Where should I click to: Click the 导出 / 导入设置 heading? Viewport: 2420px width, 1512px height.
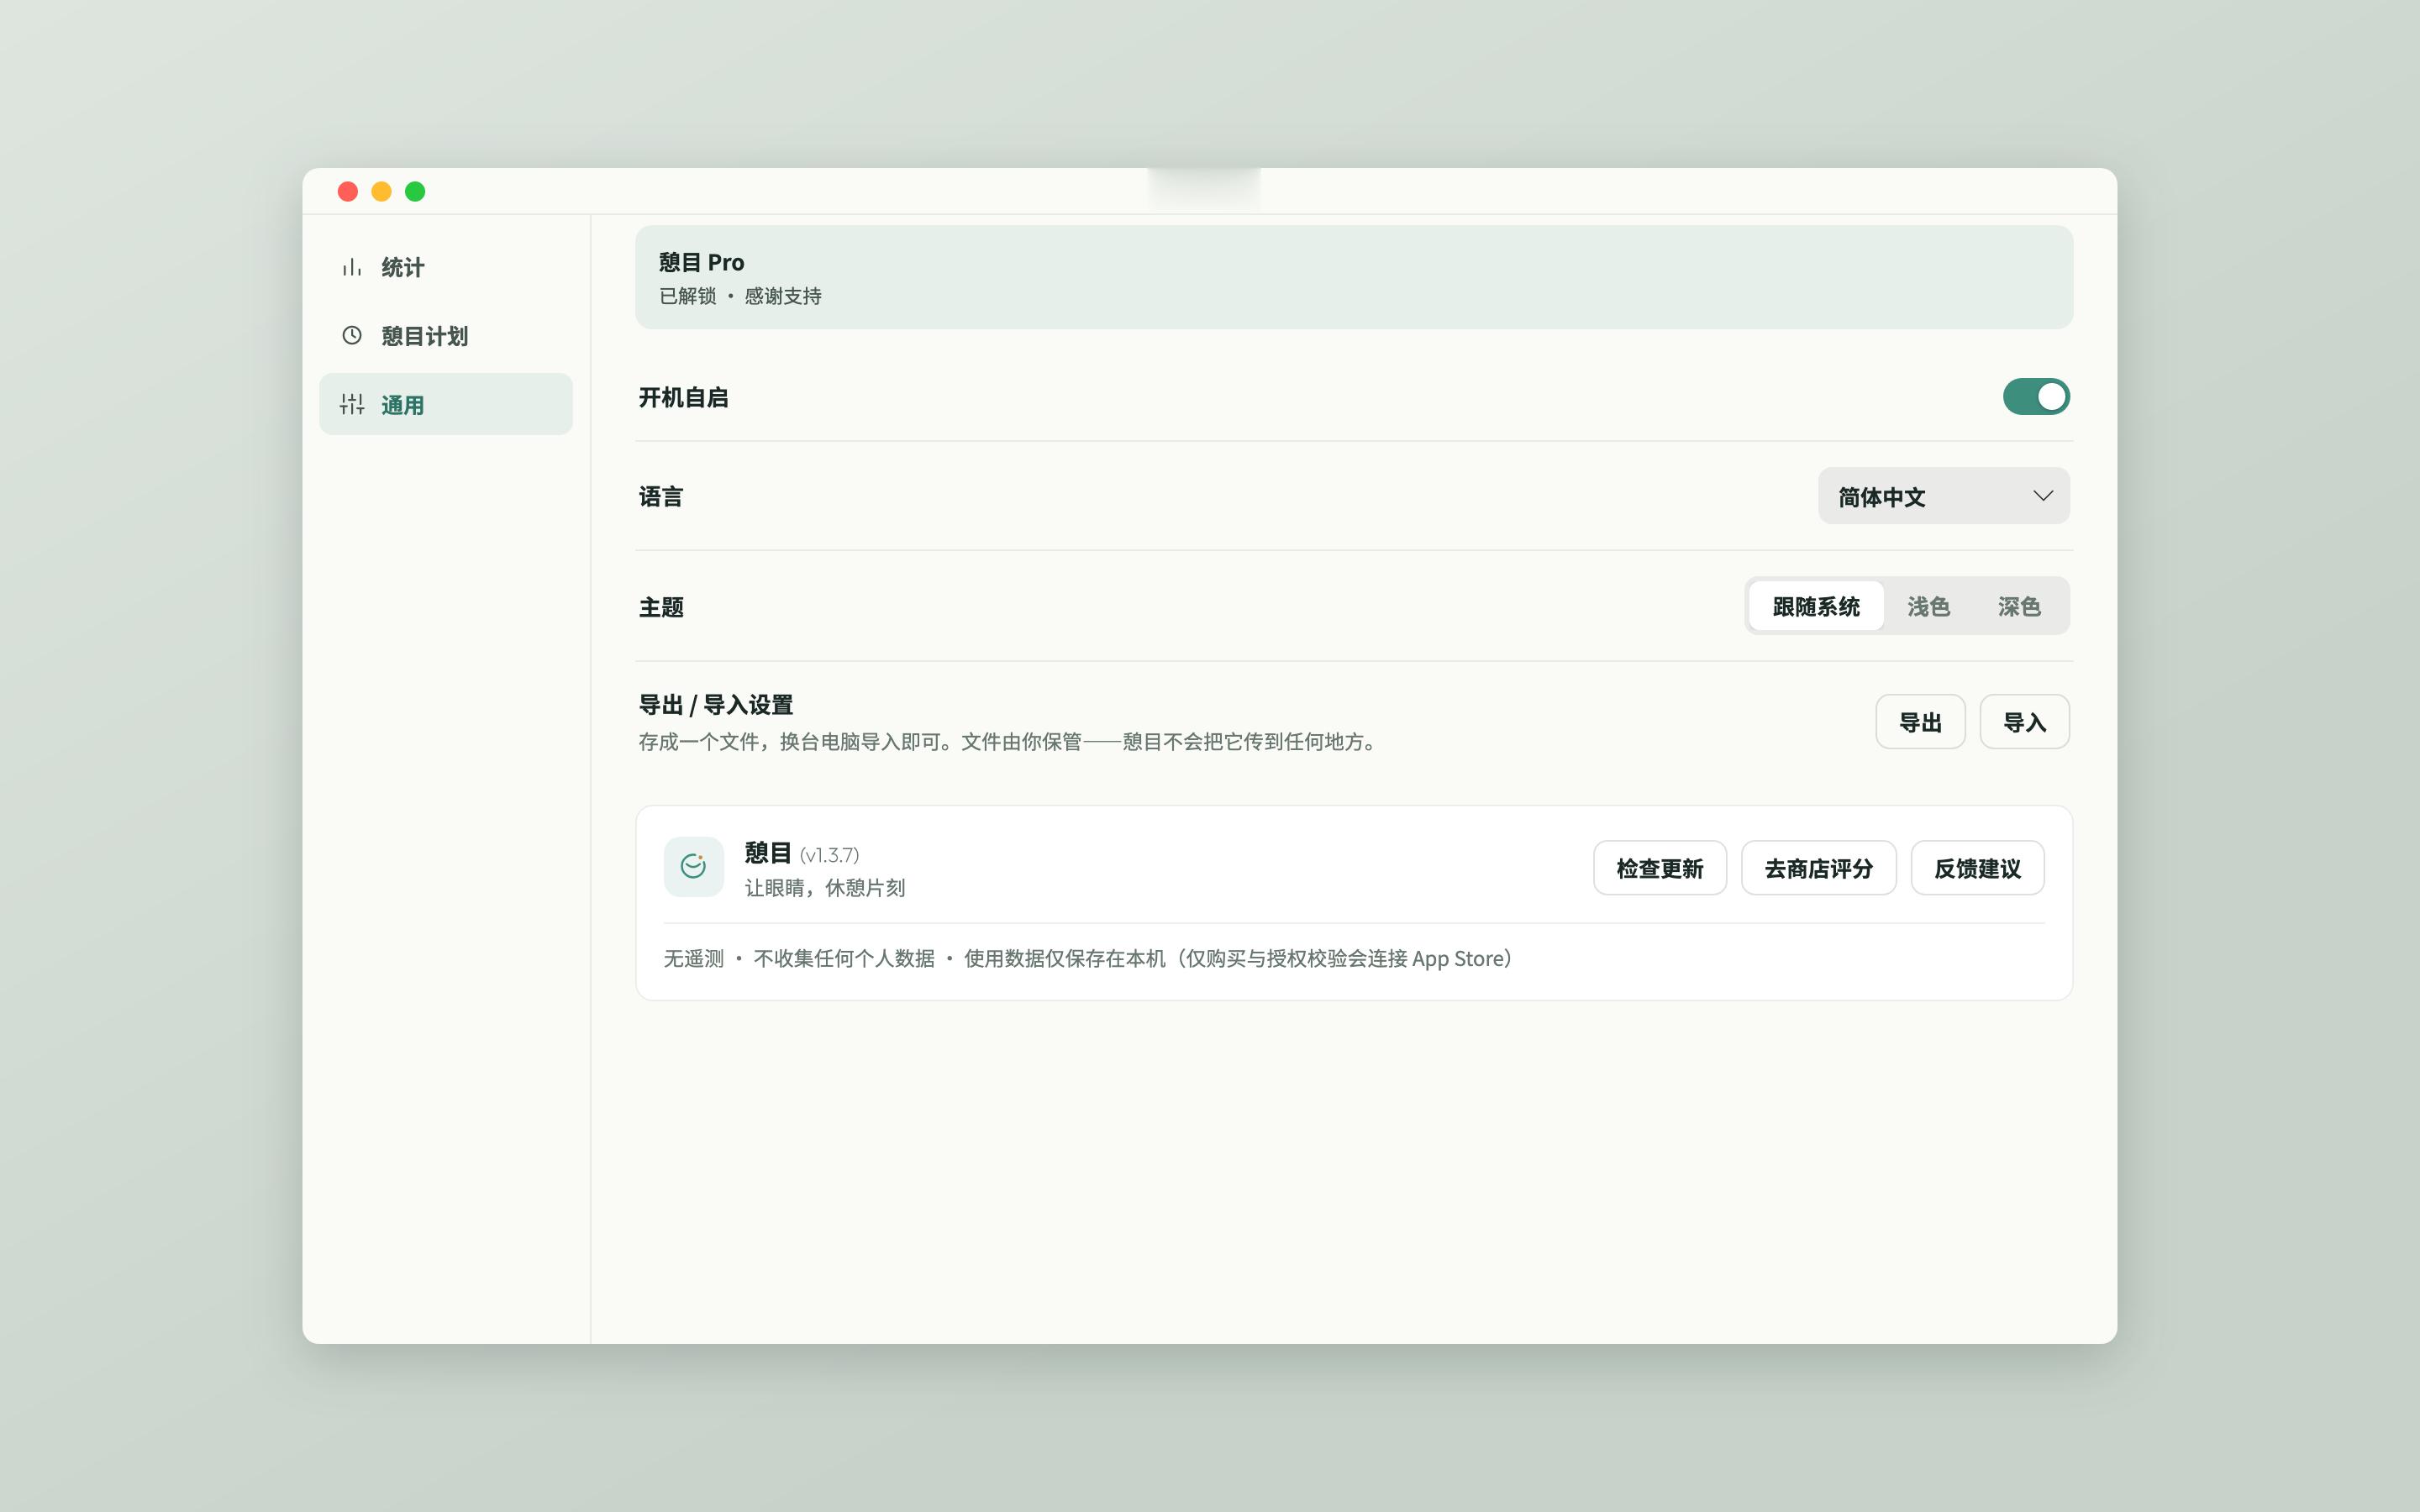point(716,705)
